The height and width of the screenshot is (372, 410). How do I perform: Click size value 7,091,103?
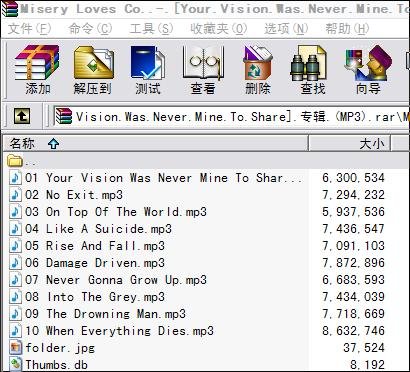coord(353,246)
